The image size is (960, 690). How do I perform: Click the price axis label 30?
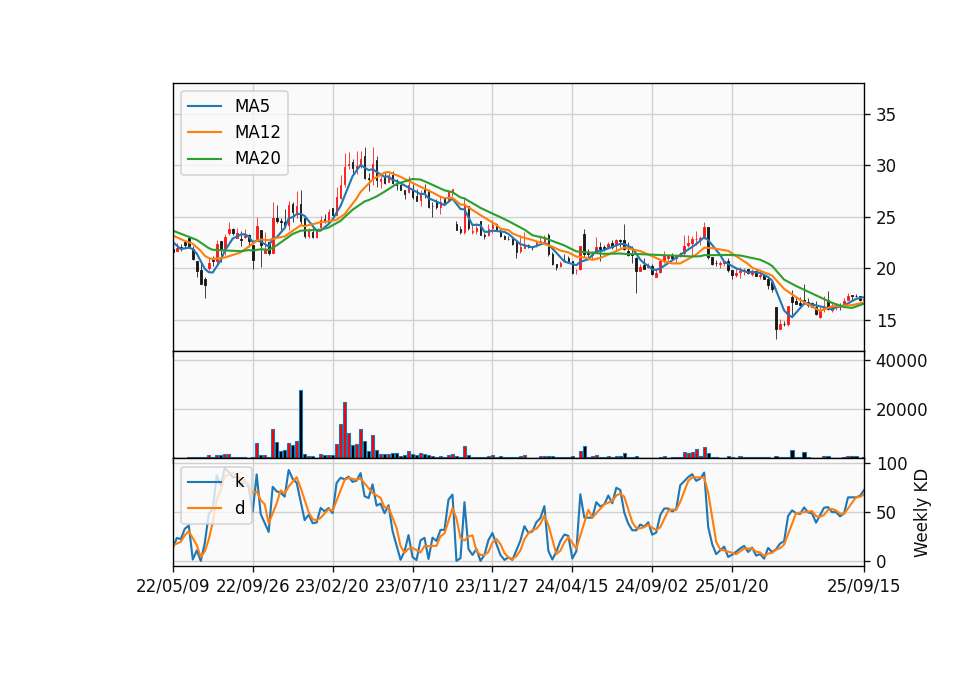886,166
